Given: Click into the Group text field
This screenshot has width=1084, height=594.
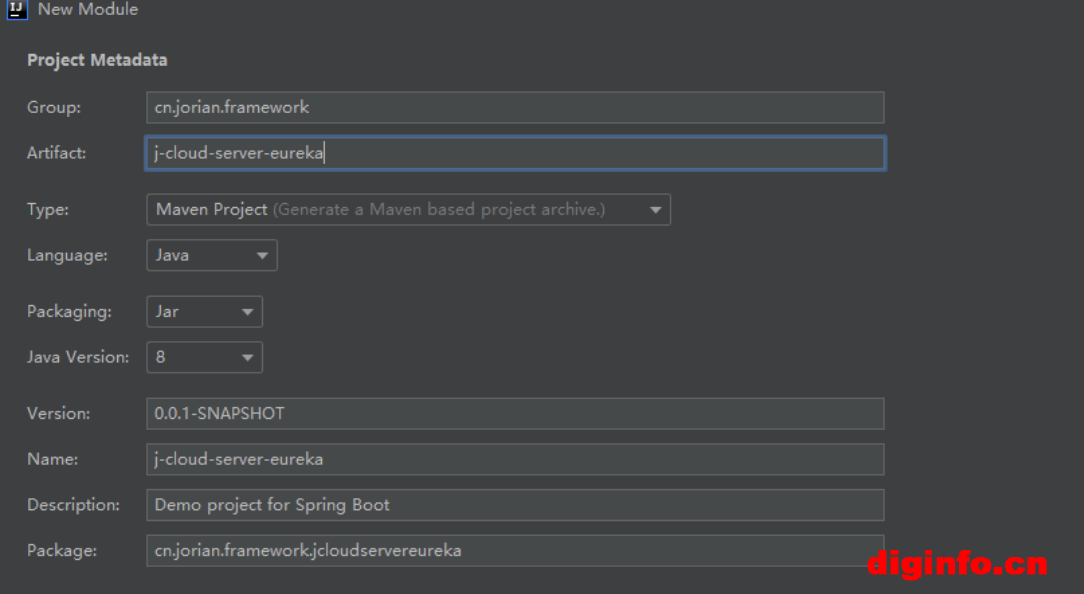Looking at the screenshot, I should (514, 107).
